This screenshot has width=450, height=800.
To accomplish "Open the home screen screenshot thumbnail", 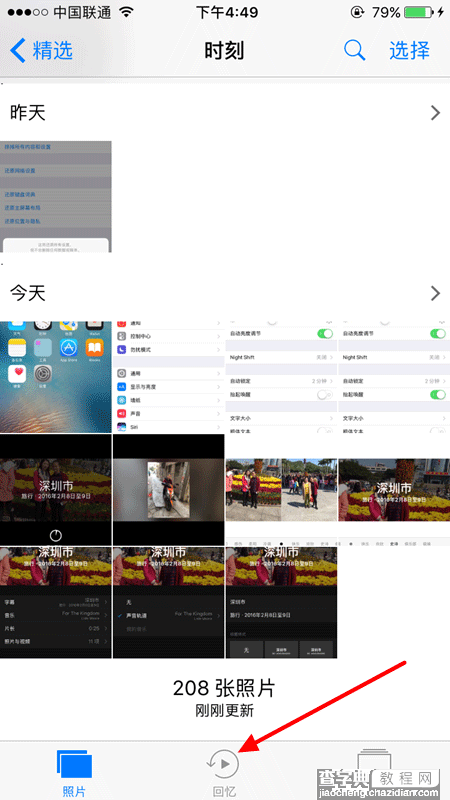I will click(56, 377).
